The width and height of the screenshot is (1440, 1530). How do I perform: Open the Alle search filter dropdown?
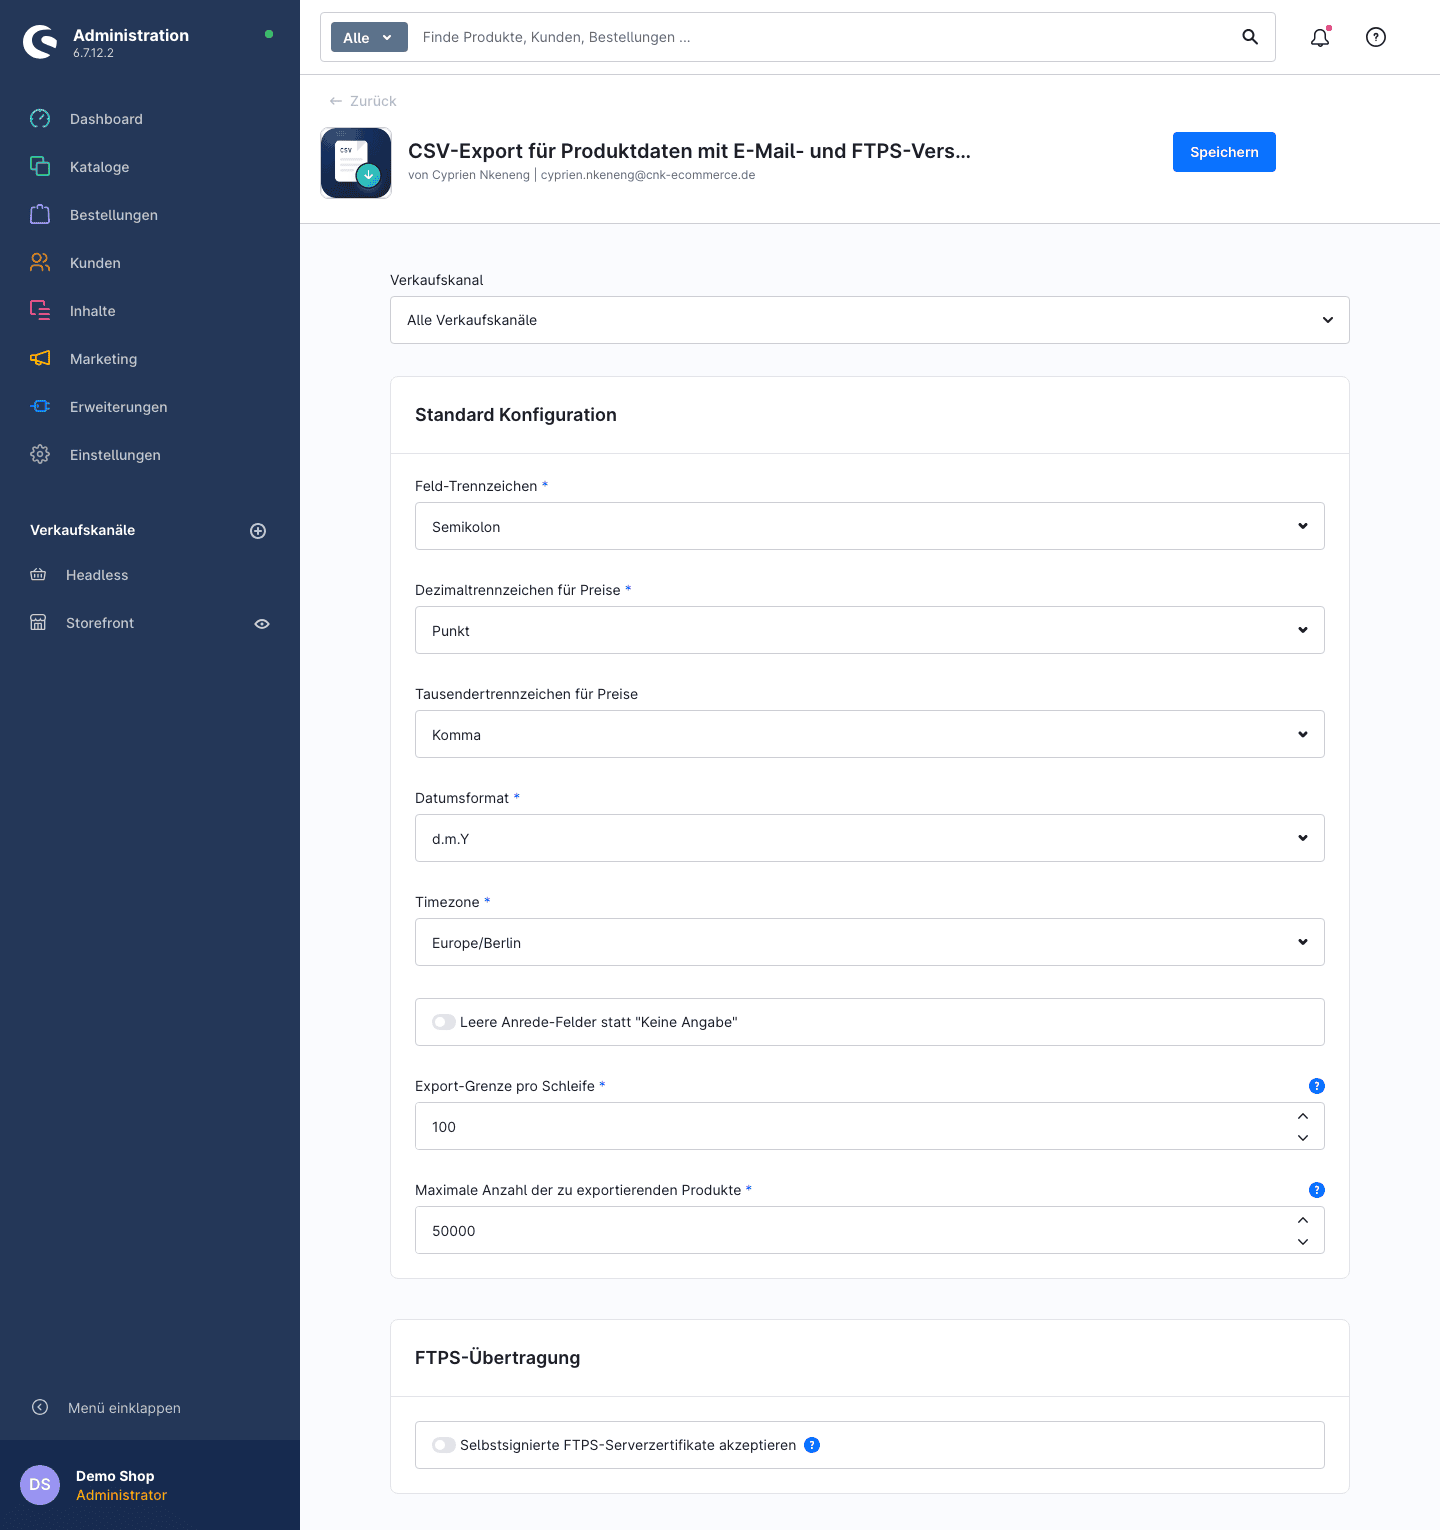369,37
